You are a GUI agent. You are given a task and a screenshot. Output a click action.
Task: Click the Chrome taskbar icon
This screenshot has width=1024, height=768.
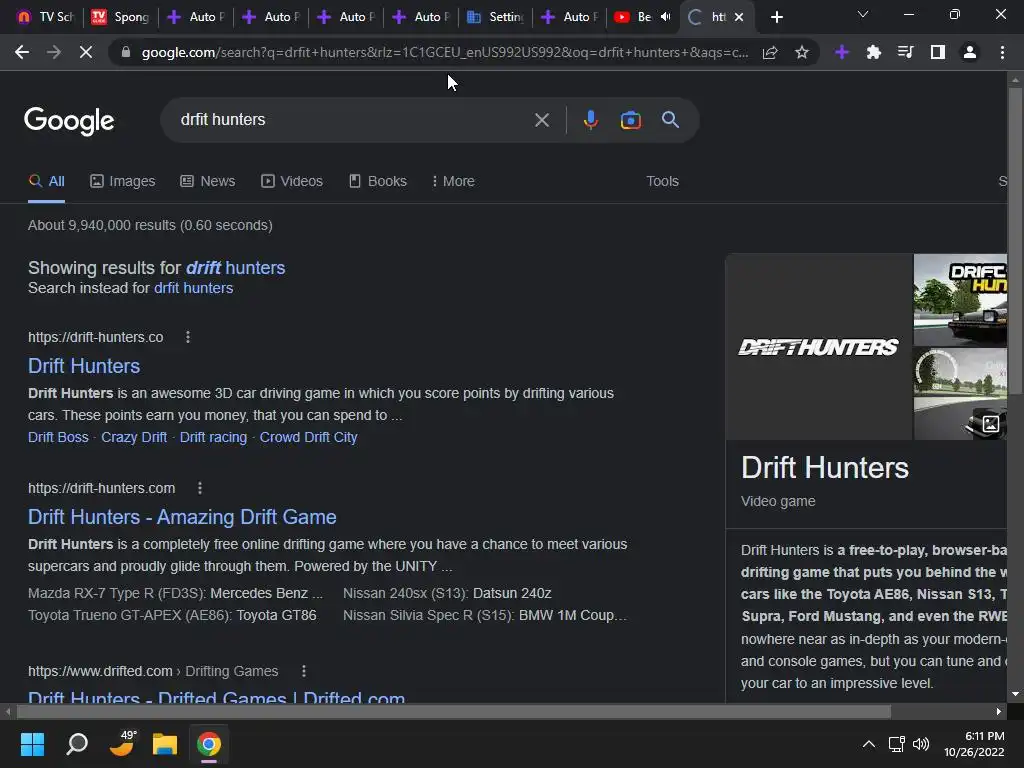tap(209, 743)
